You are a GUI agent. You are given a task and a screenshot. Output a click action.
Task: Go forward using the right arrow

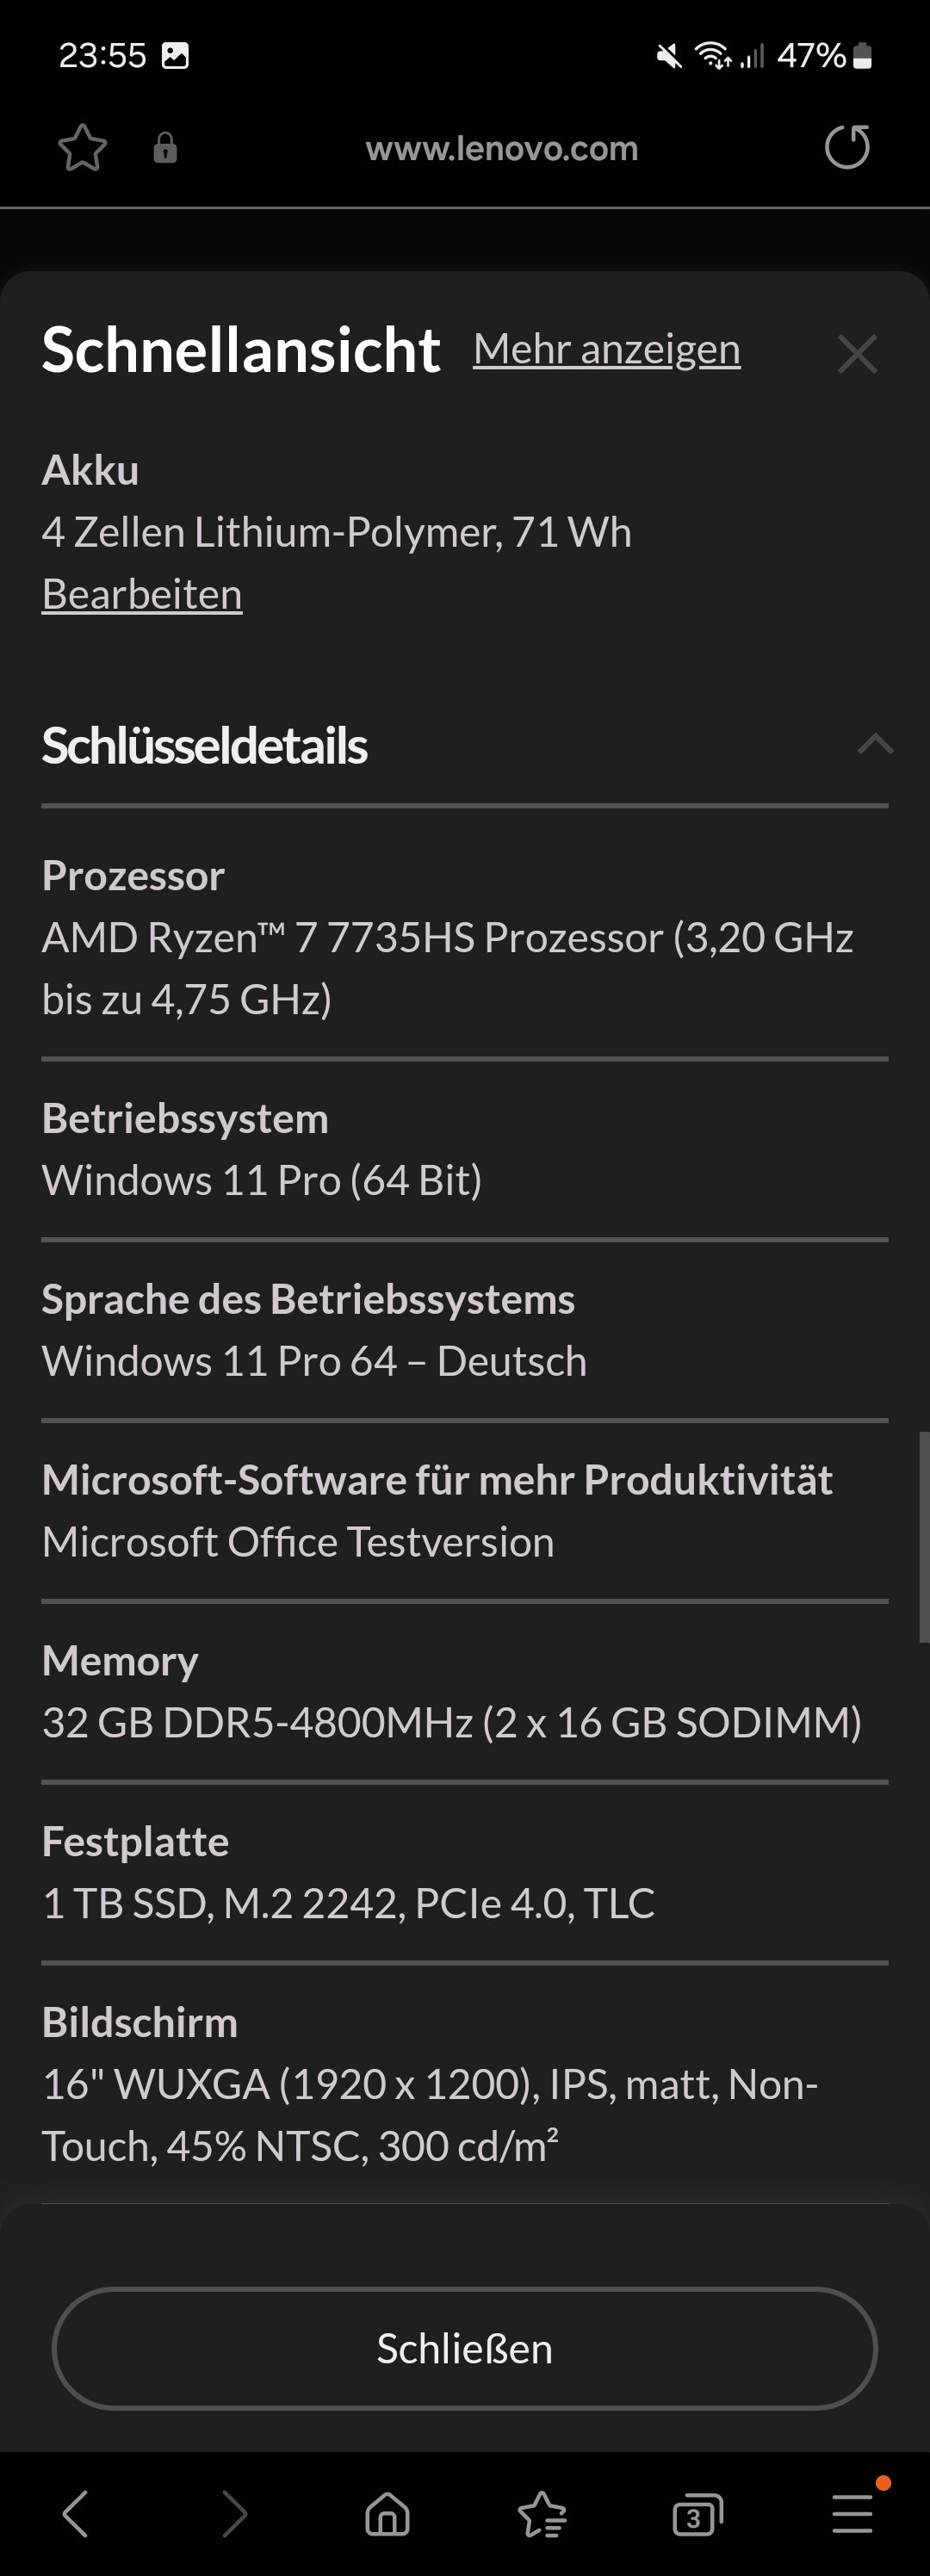[232, 2514]
